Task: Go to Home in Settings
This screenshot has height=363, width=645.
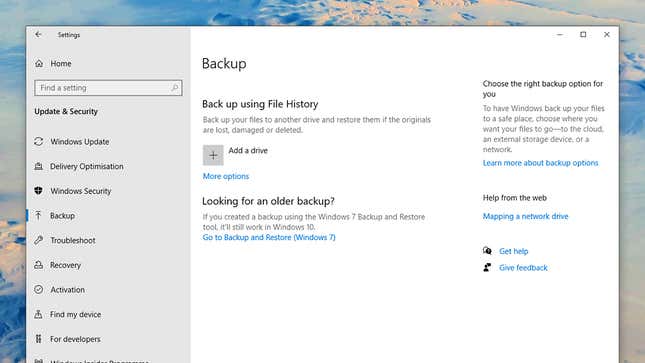Action: tap(61, 63)
